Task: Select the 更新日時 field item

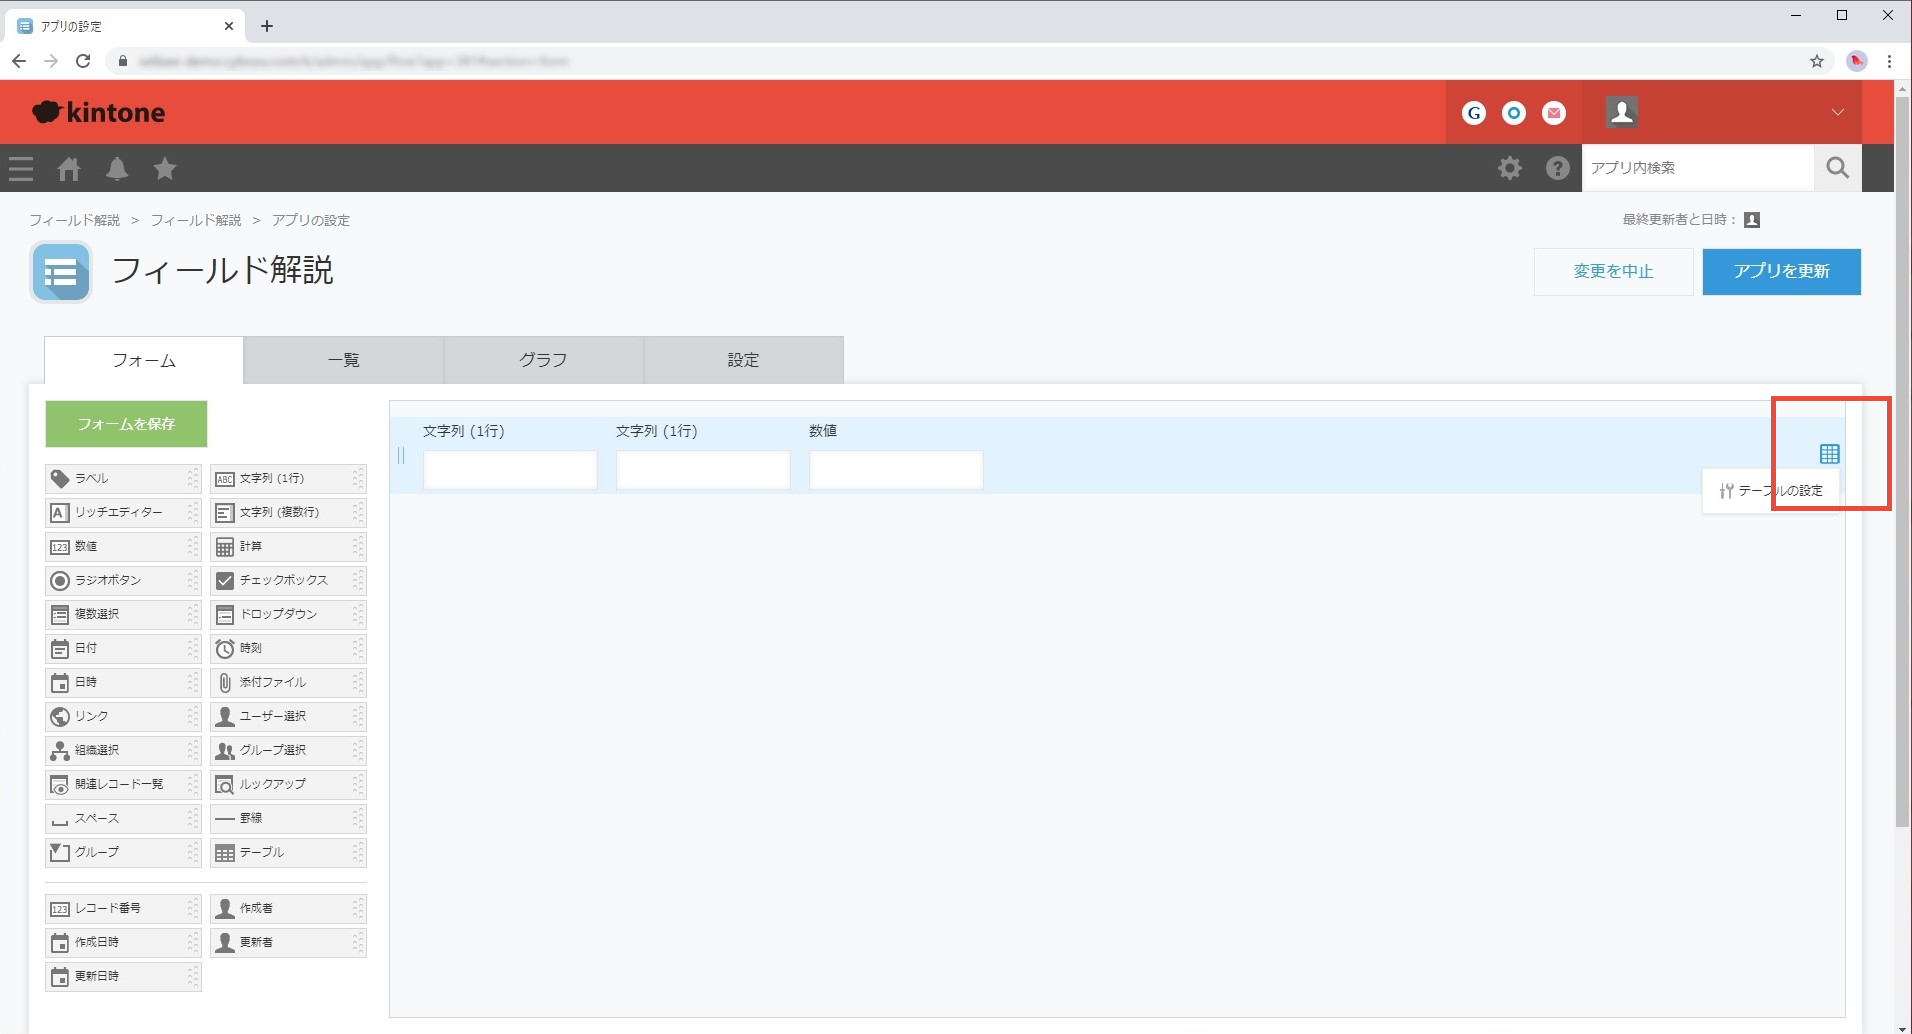Action: [123, 977]
